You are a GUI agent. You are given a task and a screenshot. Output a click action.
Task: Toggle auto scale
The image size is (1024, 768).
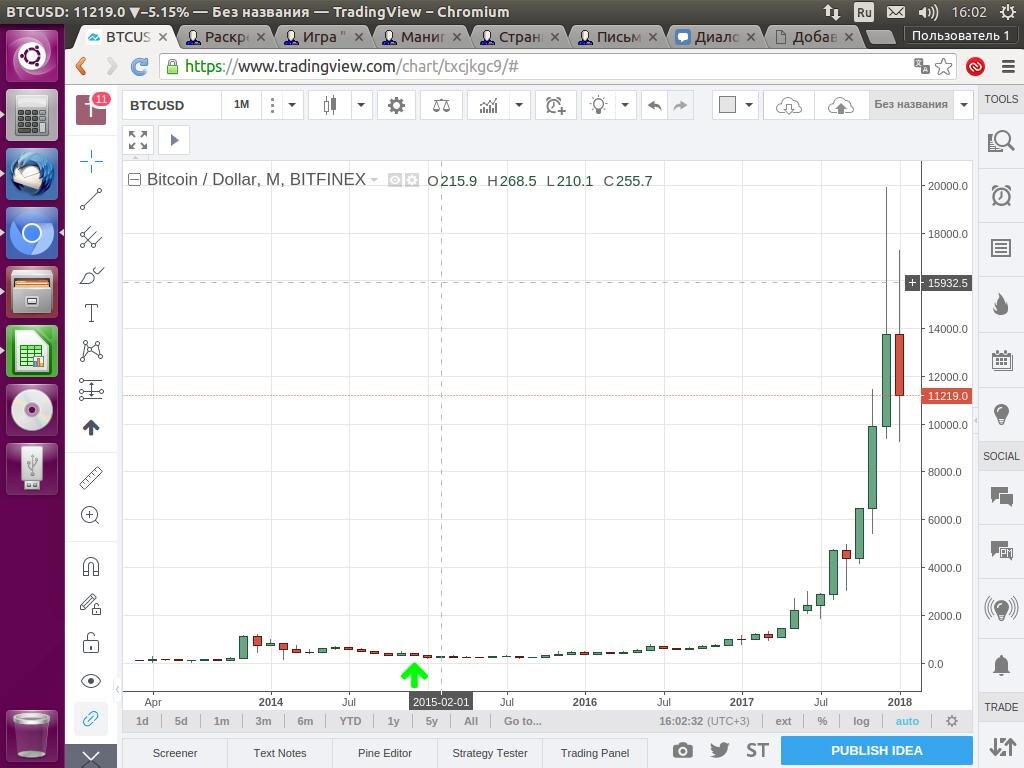(907, 721)
